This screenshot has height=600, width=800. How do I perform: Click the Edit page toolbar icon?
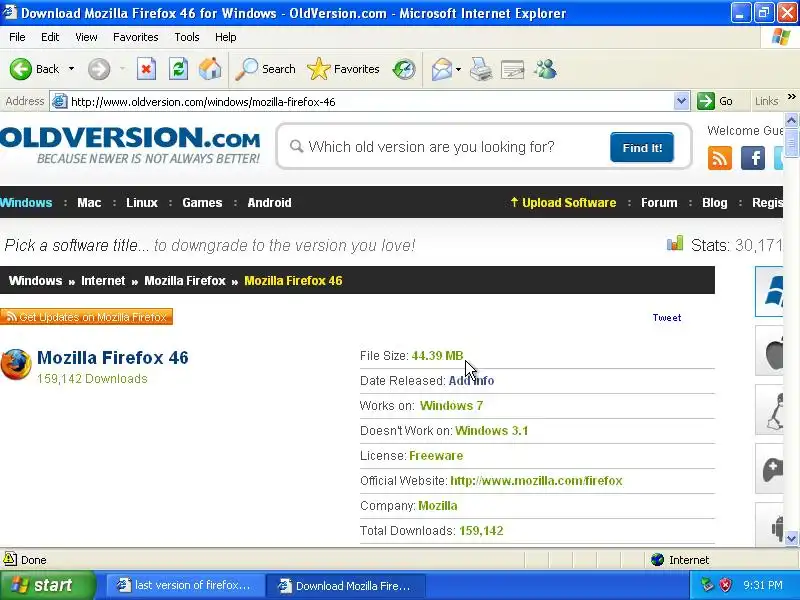pos(513,69)
